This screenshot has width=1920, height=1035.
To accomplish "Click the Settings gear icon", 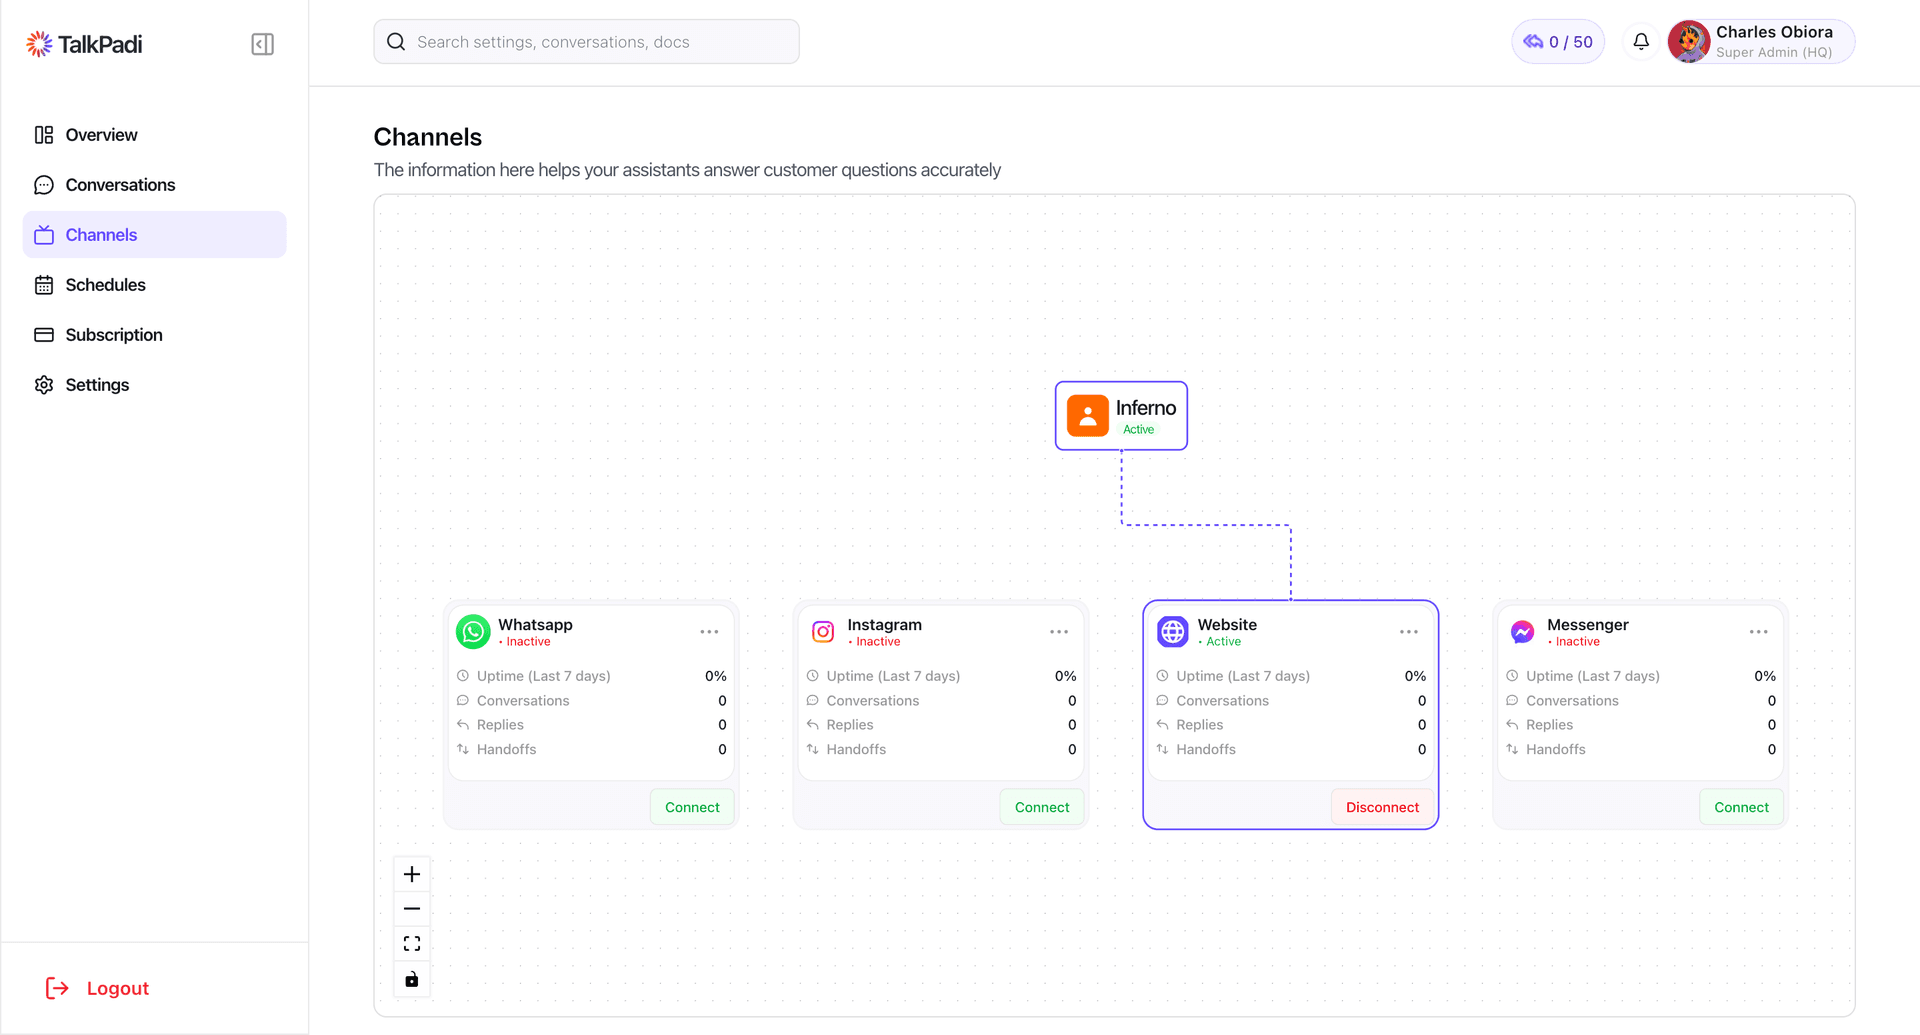I will pos(44,385).
